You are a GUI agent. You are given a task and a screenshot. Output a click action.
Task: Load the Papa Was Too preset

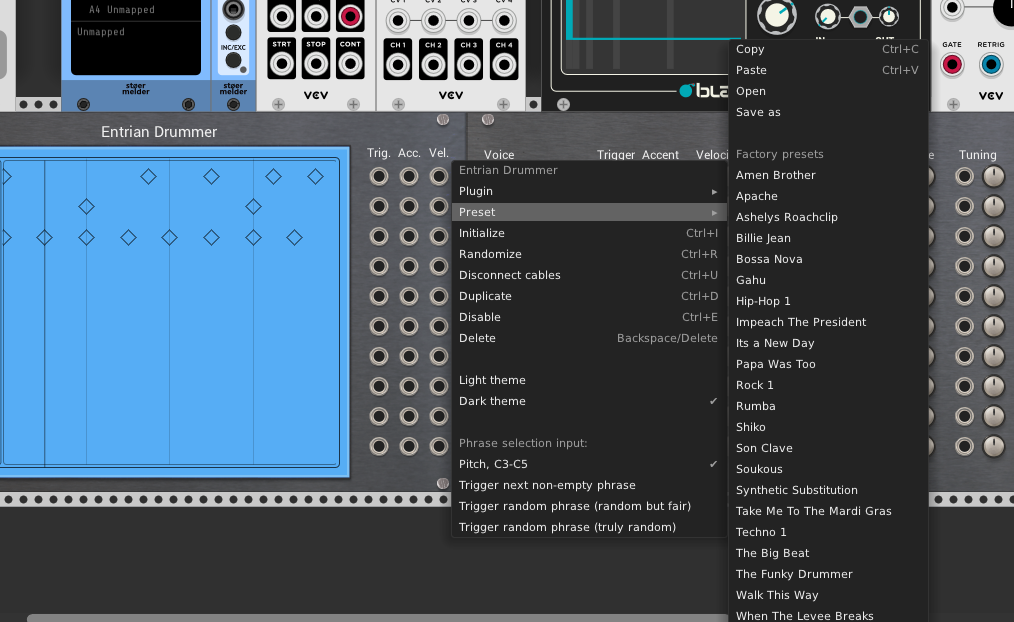click(x=828, y=365)
